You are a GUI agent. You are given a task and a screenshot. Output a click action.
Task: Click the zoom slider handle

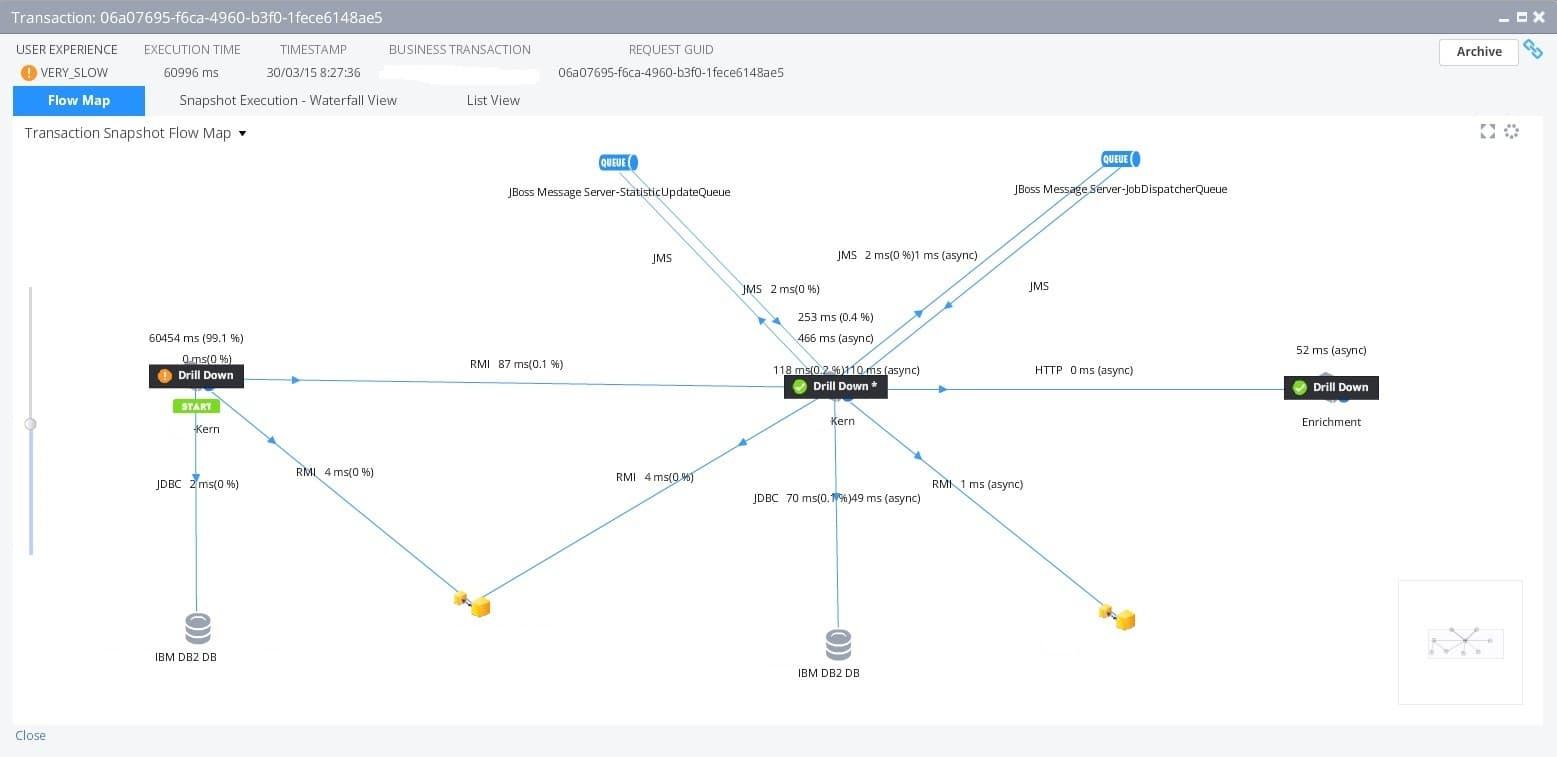[30, 424]
